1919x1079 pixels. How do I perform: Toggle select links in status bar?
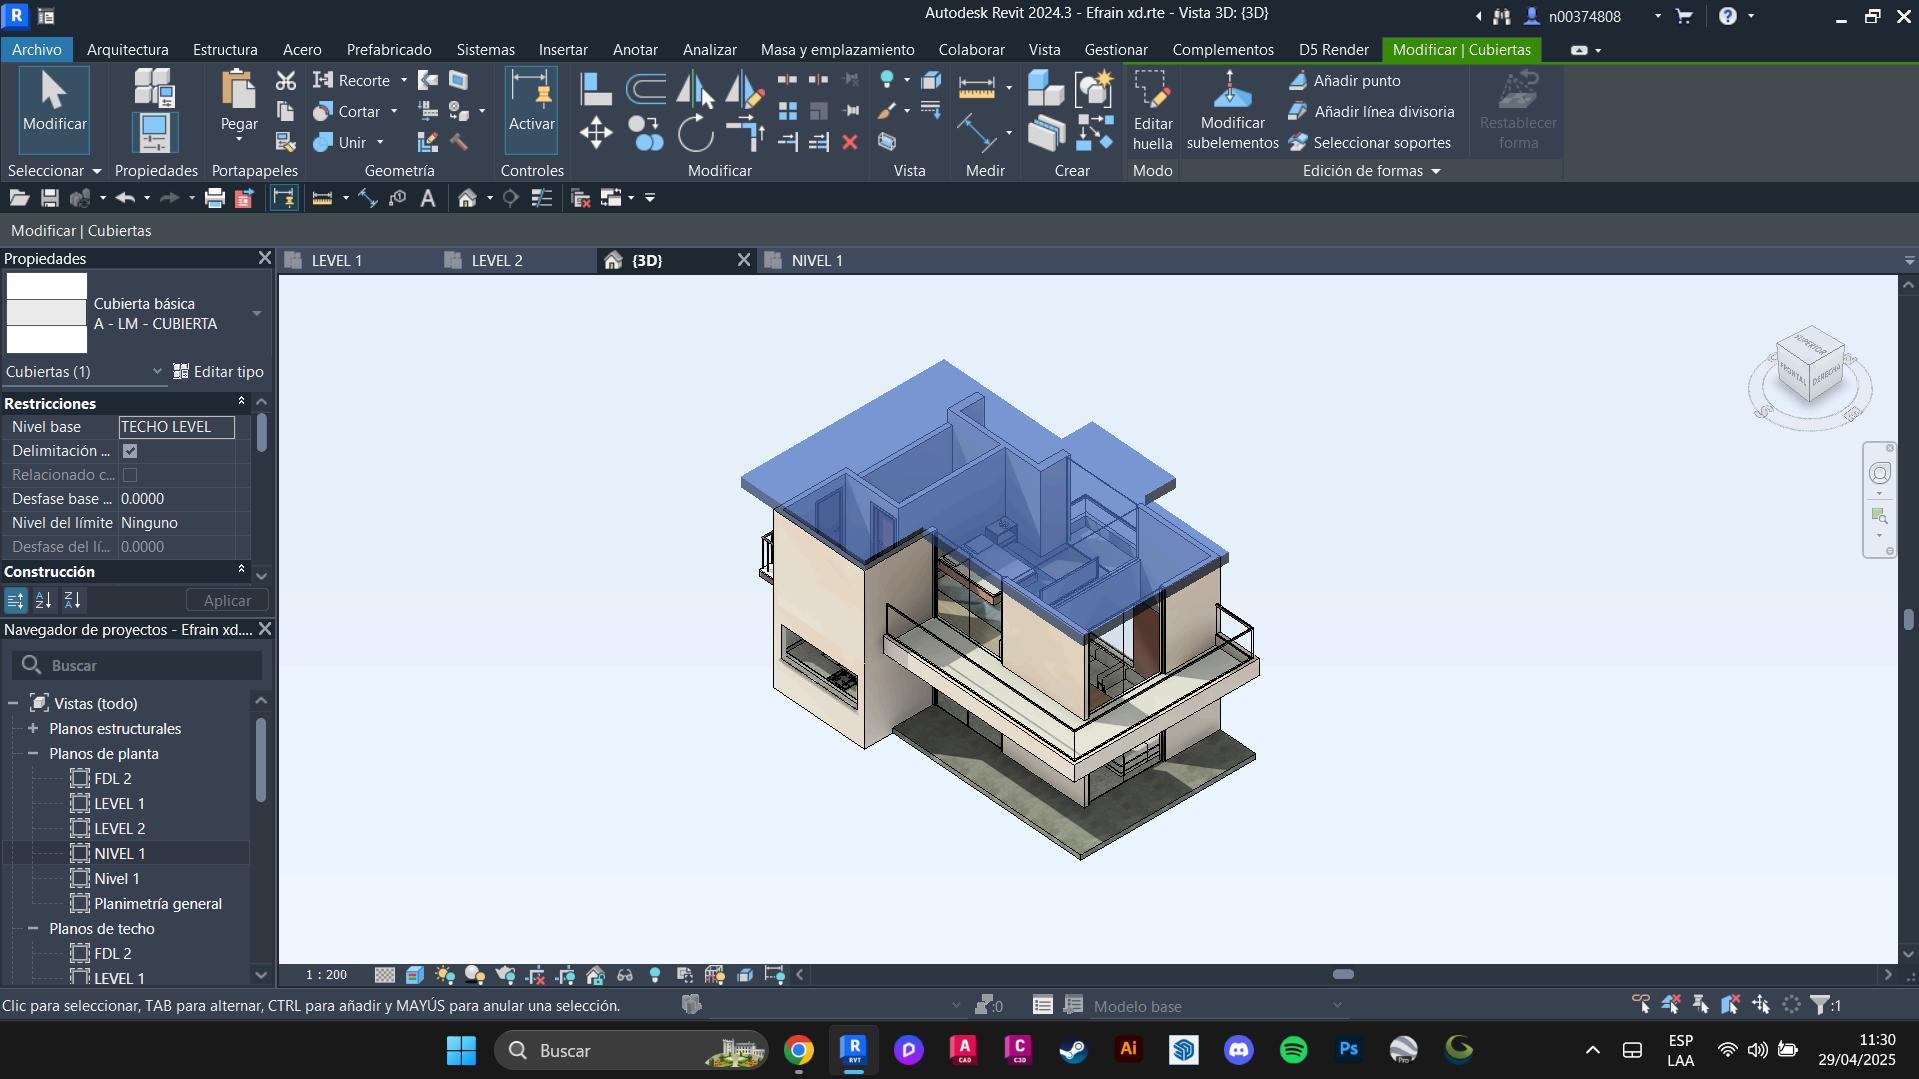tap(1641, 1005)
